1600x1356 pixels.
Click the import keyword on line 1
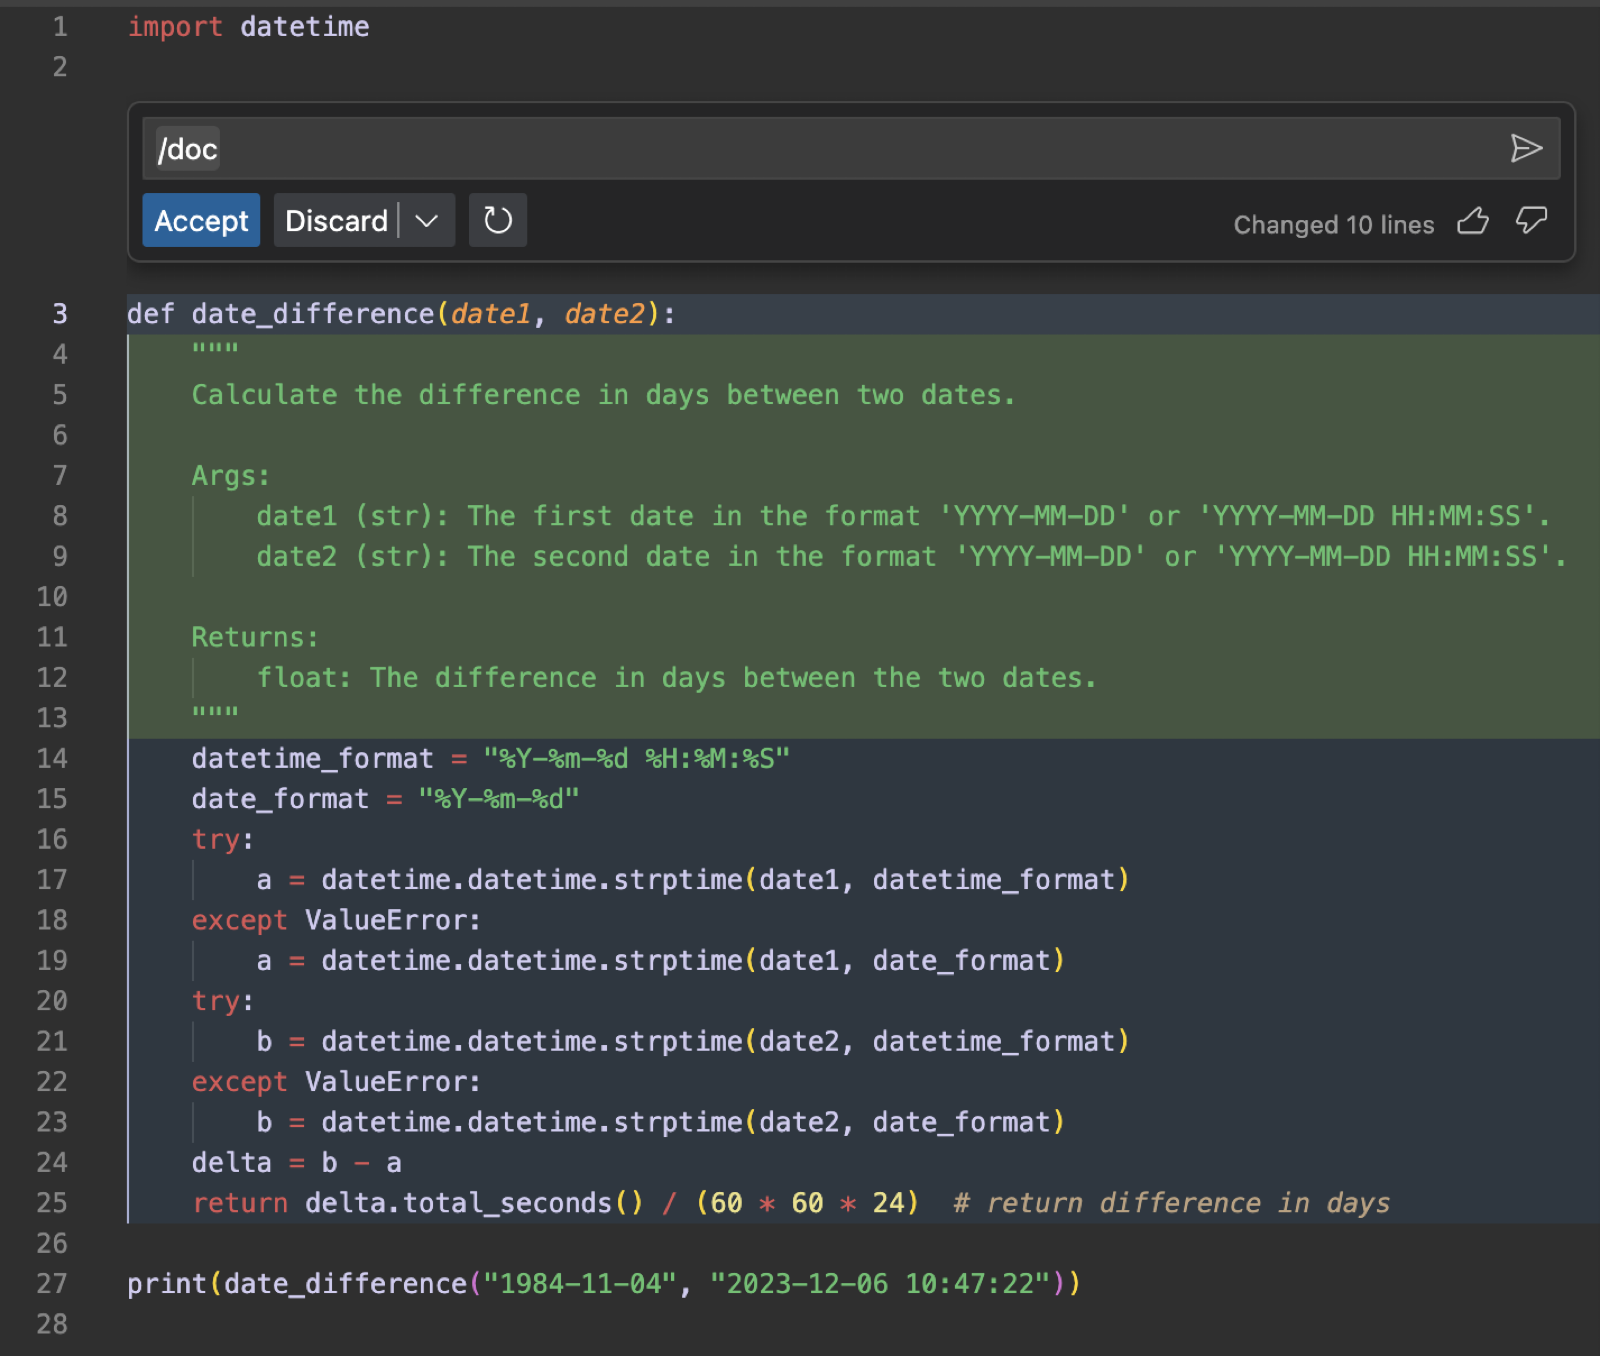pos(175,27)
